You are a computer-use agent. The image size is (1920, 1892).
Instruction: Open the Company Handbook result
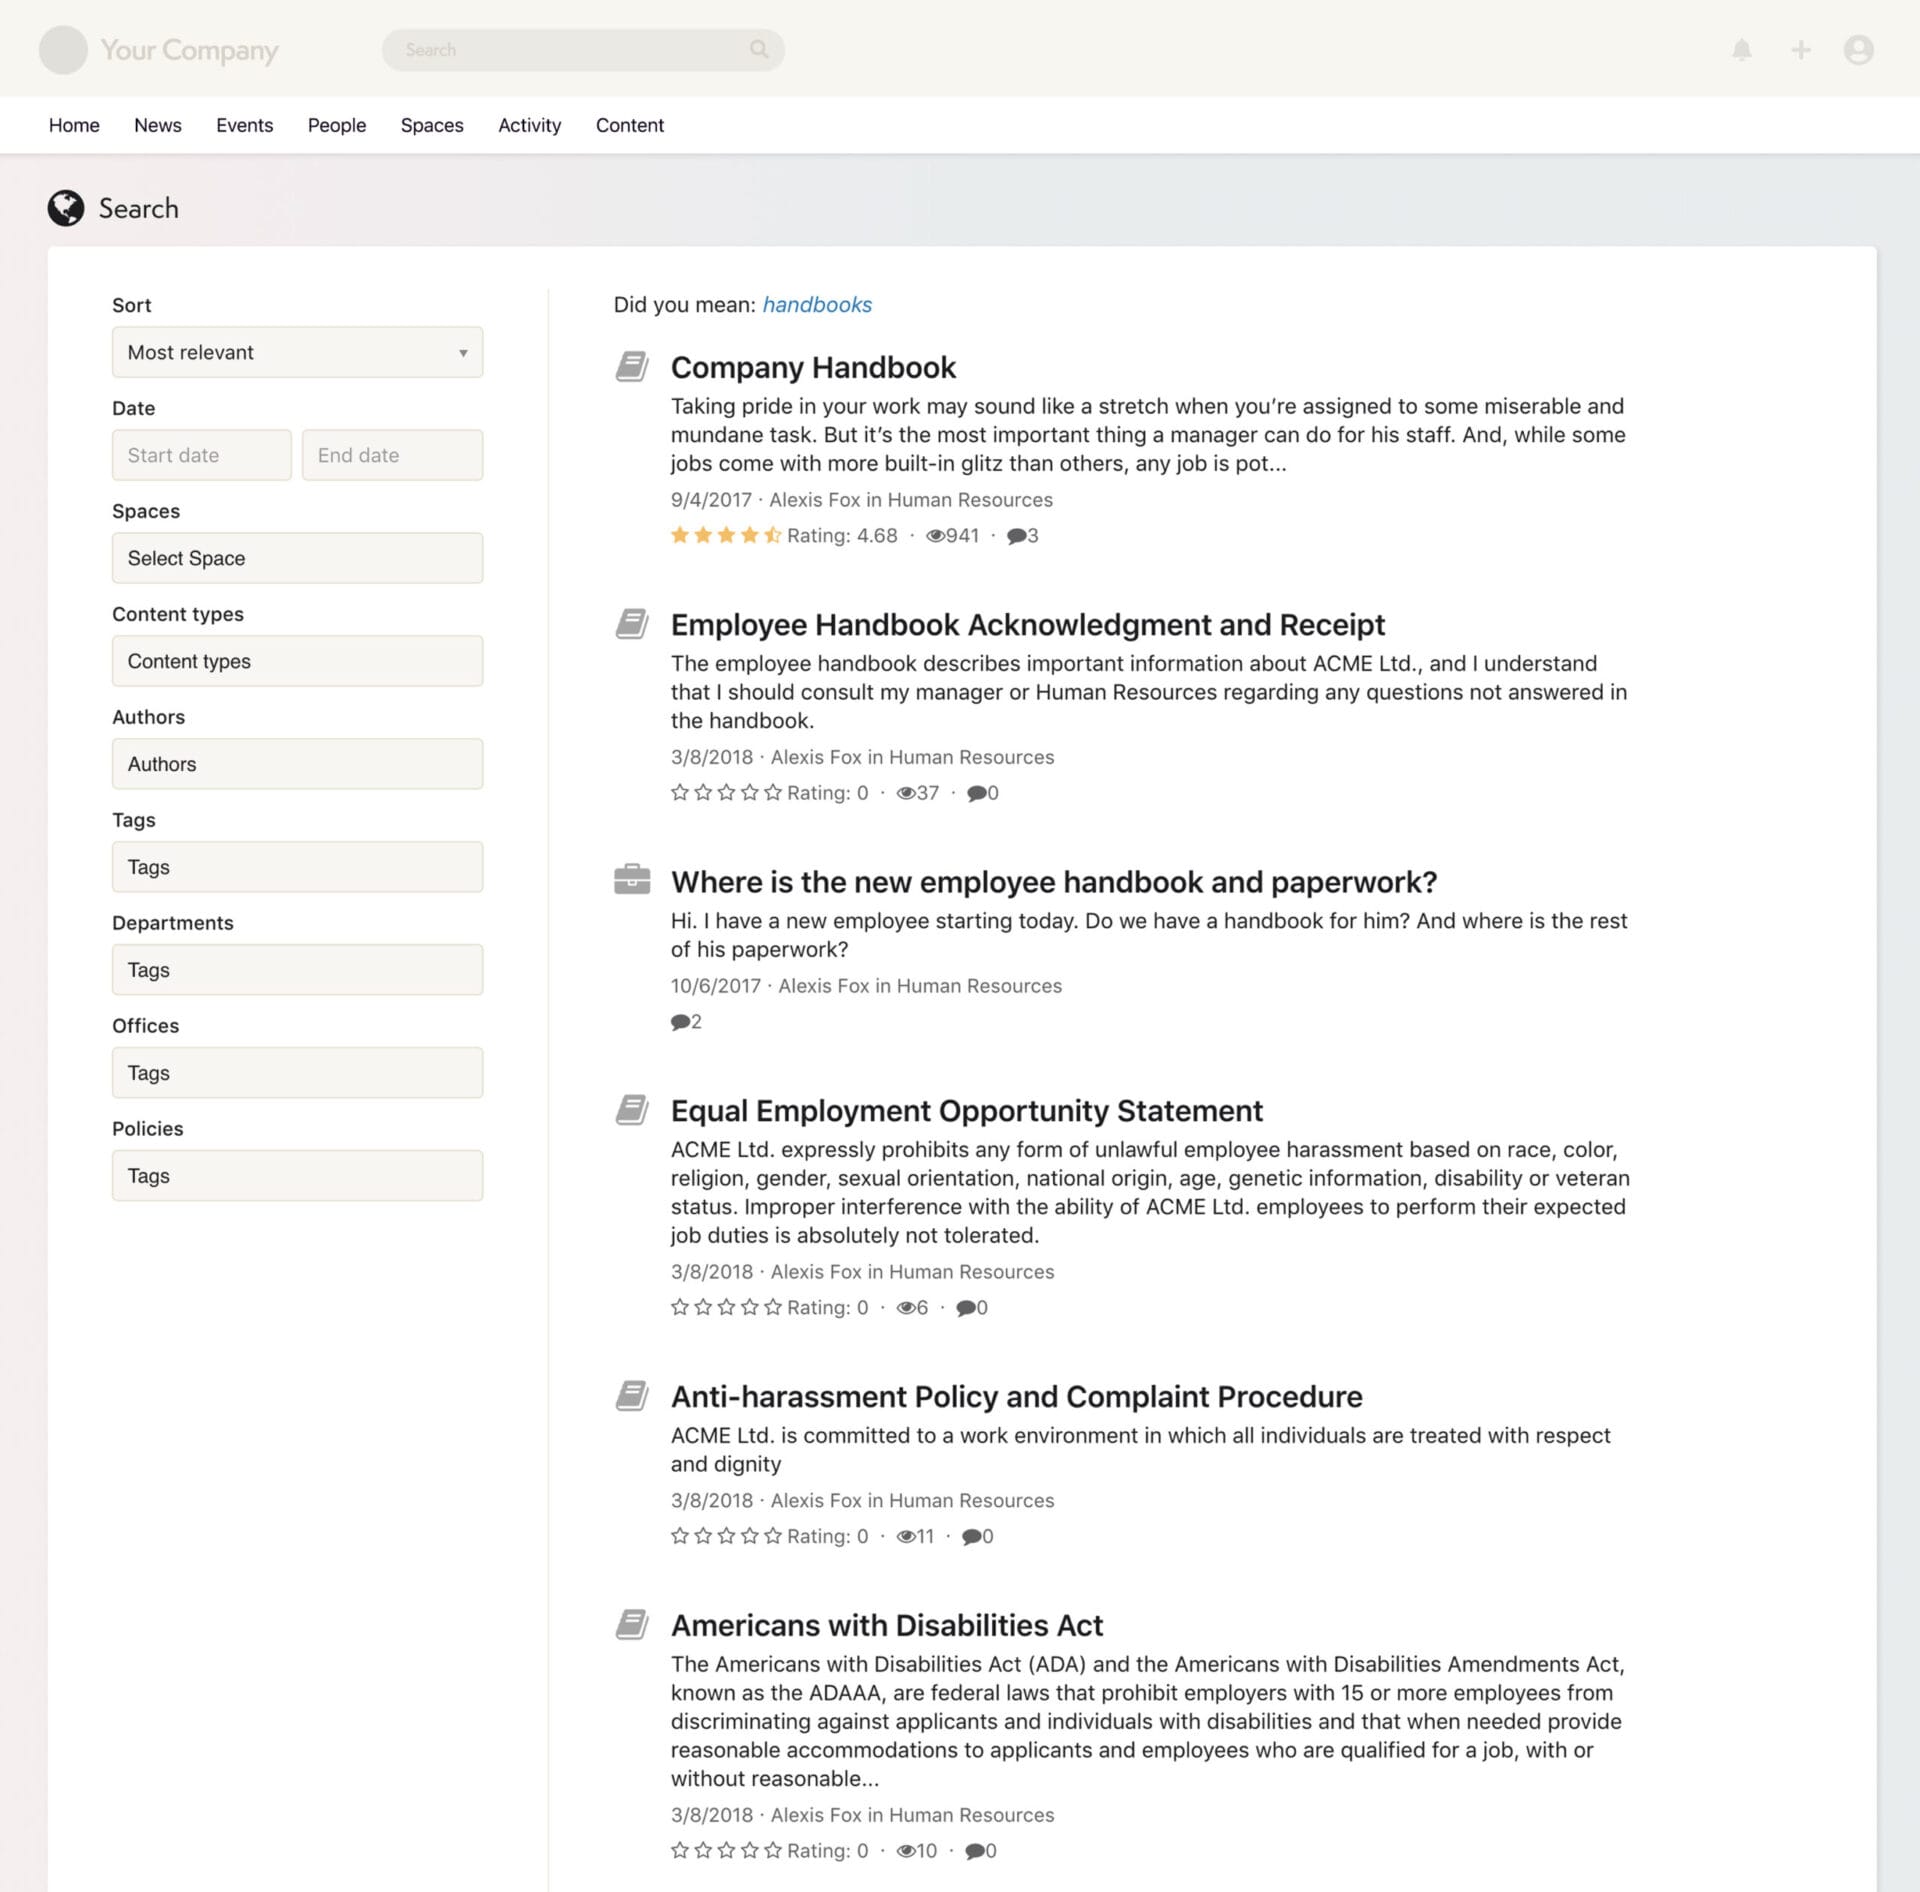tap(812, 367)
